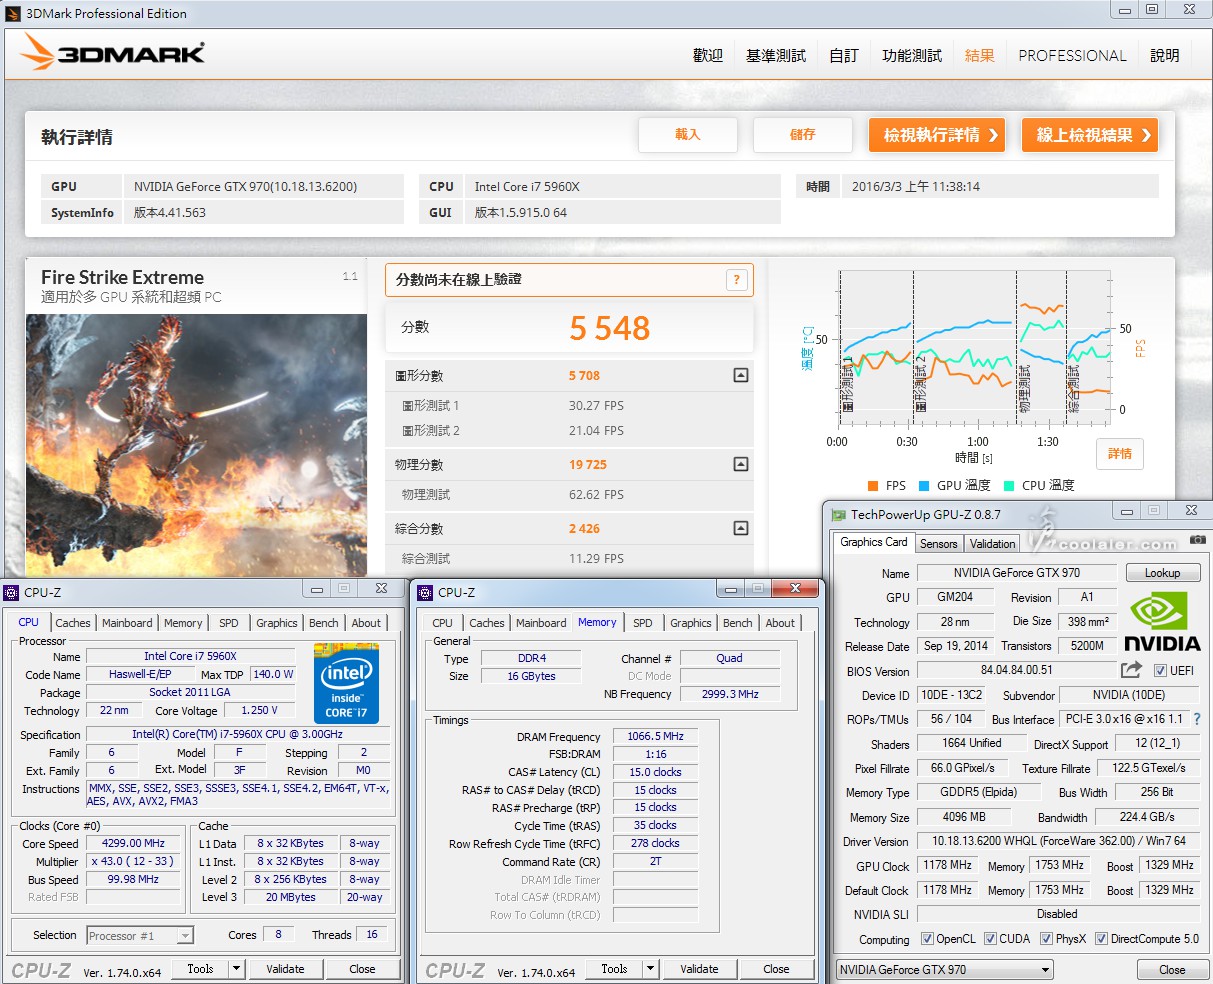Collapse the graphics score section
This screenshot has width=1213, height=984.
tap(740, 376)
